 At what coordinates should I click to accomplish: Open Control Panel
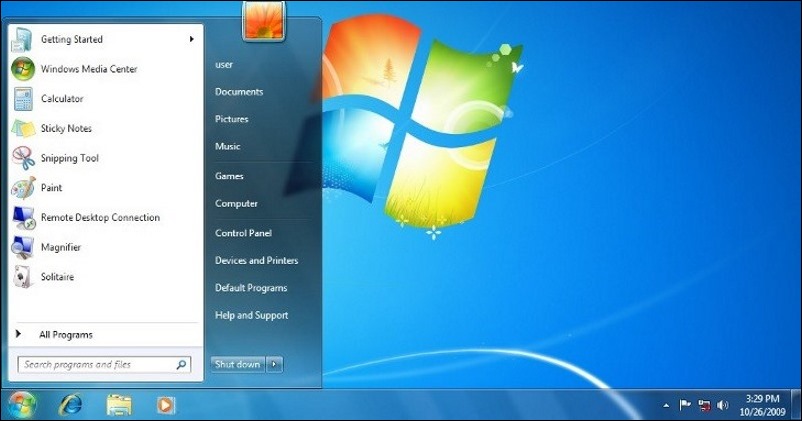point(243,233)
